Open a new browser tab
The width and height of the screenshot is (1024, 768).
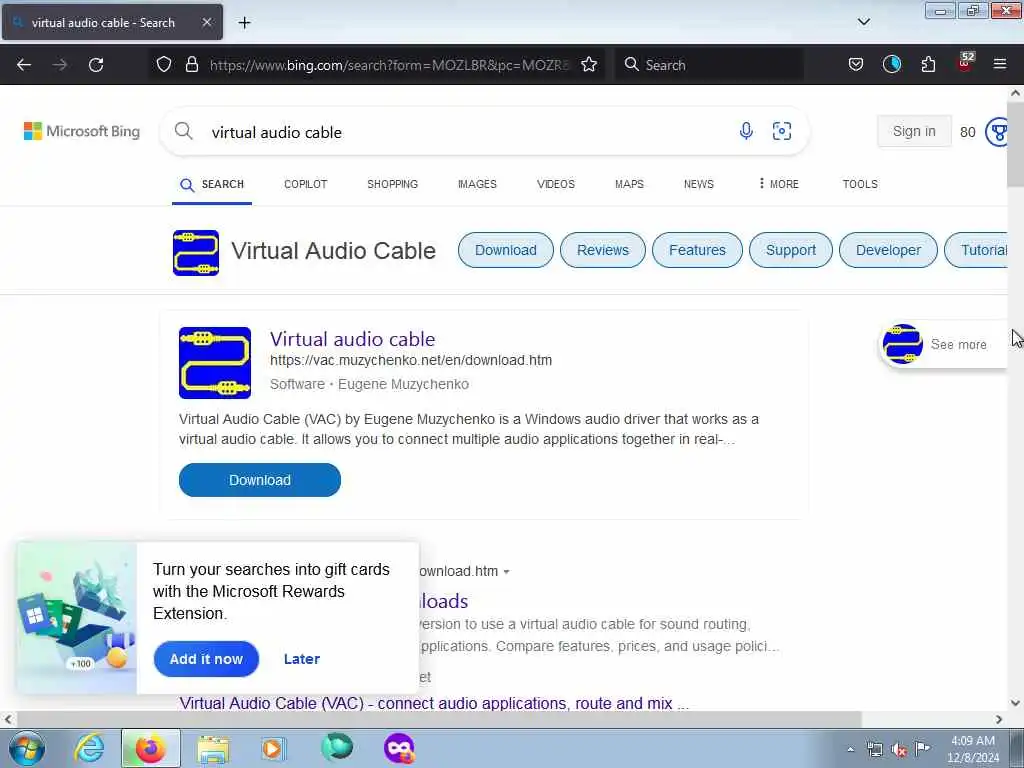244,22
